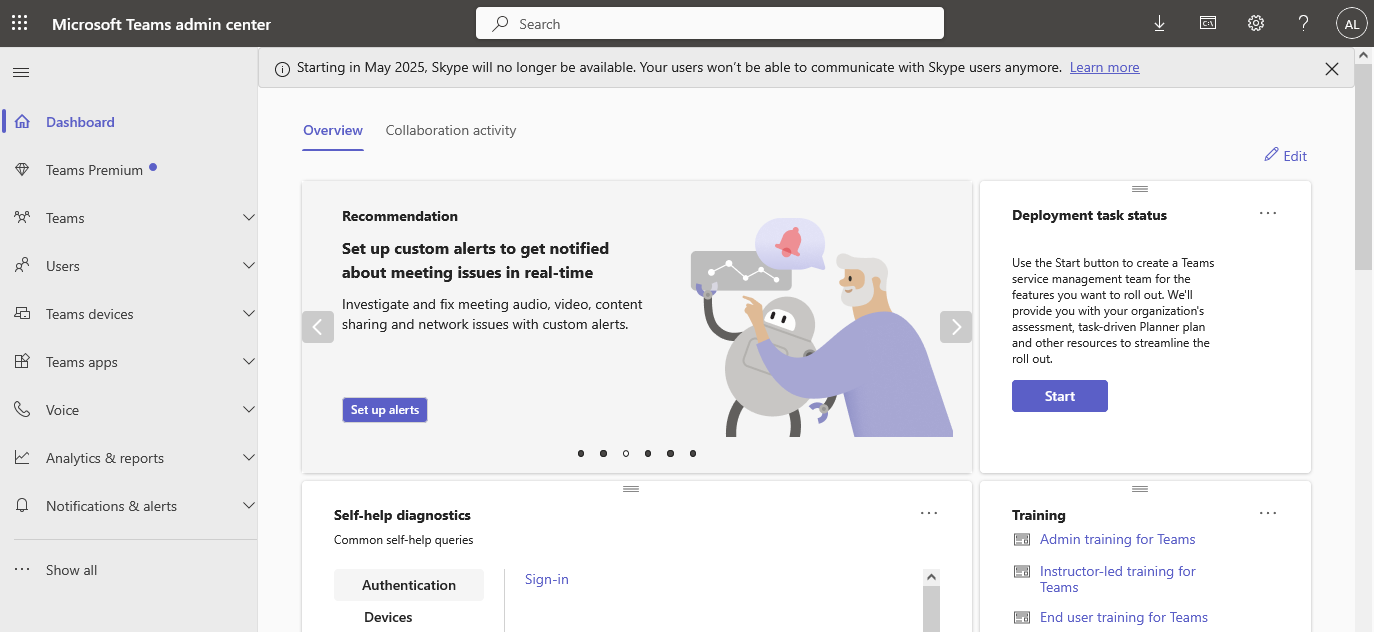Viewport: 1374px width, 632px height.
Task: Click the Set up alerts button
Action: point(385,410)
